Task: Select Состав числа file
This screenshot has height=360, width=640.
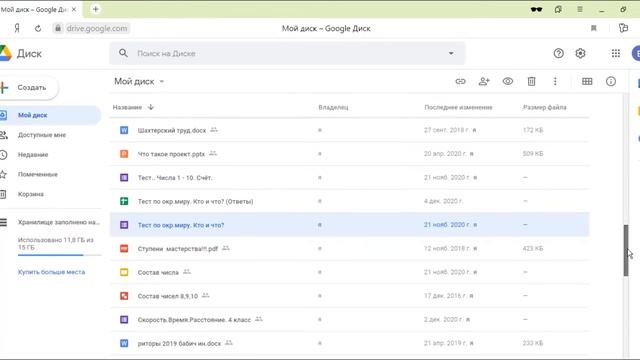Action: click(x=349, y=272)
